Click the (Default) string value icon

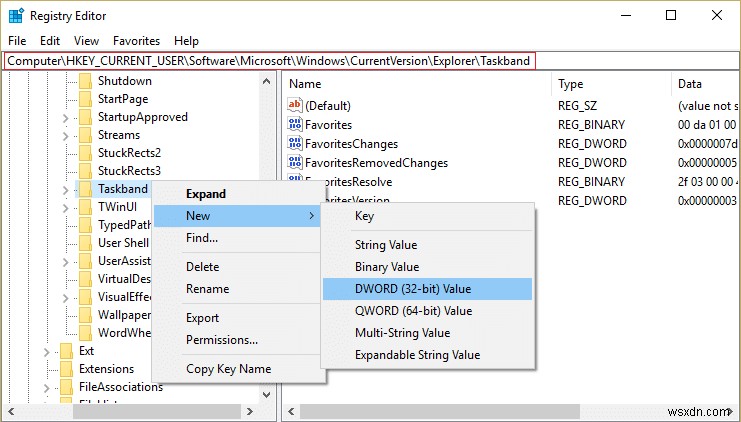(x=294, y=106)
